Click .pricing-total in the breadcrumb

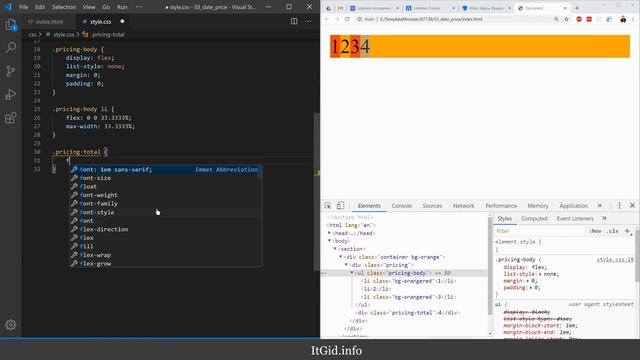pos(107,35)
